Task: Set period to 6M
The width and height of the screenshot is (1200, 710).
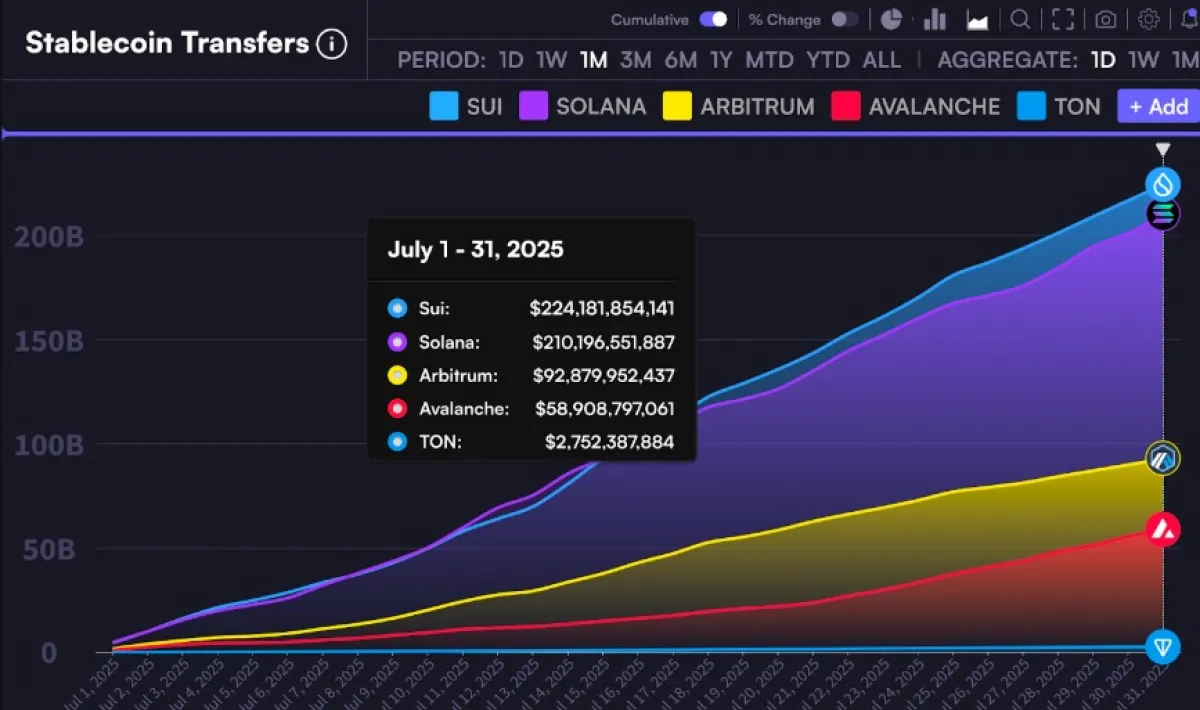Action: pyautogui.click(x=680, y=60)
